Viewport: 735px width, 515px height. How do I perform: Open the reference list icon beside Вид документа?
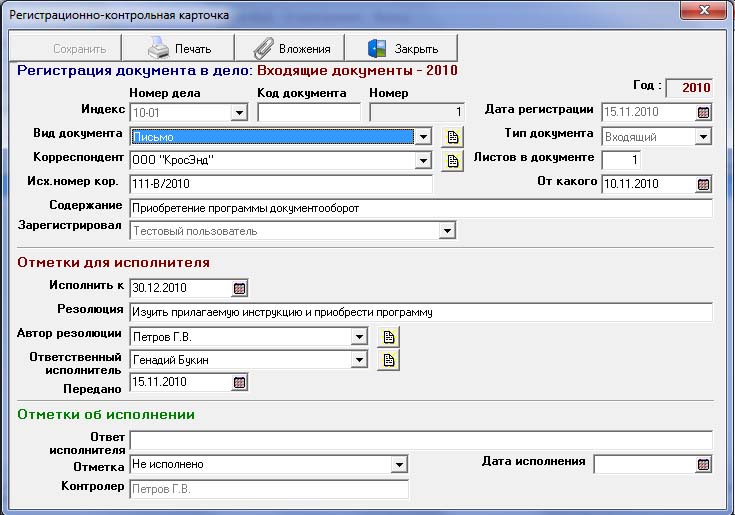451,137
